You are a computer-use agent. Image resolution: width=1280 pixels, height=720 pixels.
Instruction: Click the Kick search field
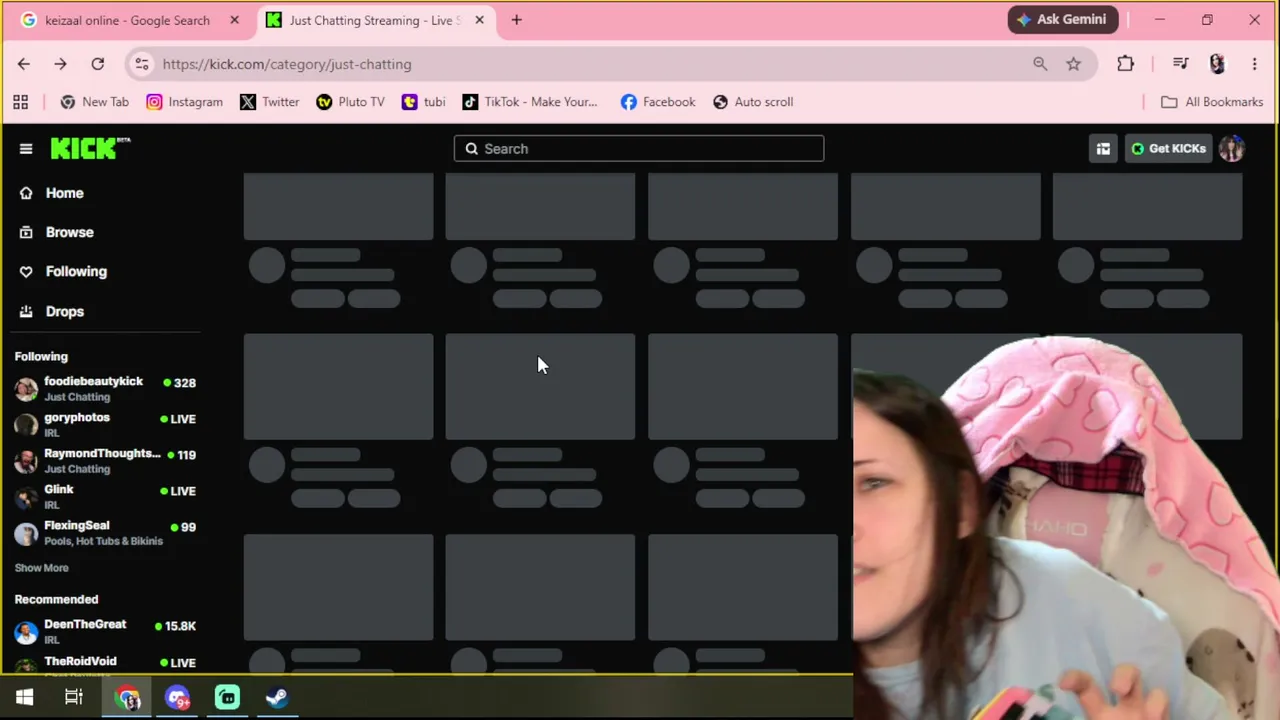pos(639,149)
